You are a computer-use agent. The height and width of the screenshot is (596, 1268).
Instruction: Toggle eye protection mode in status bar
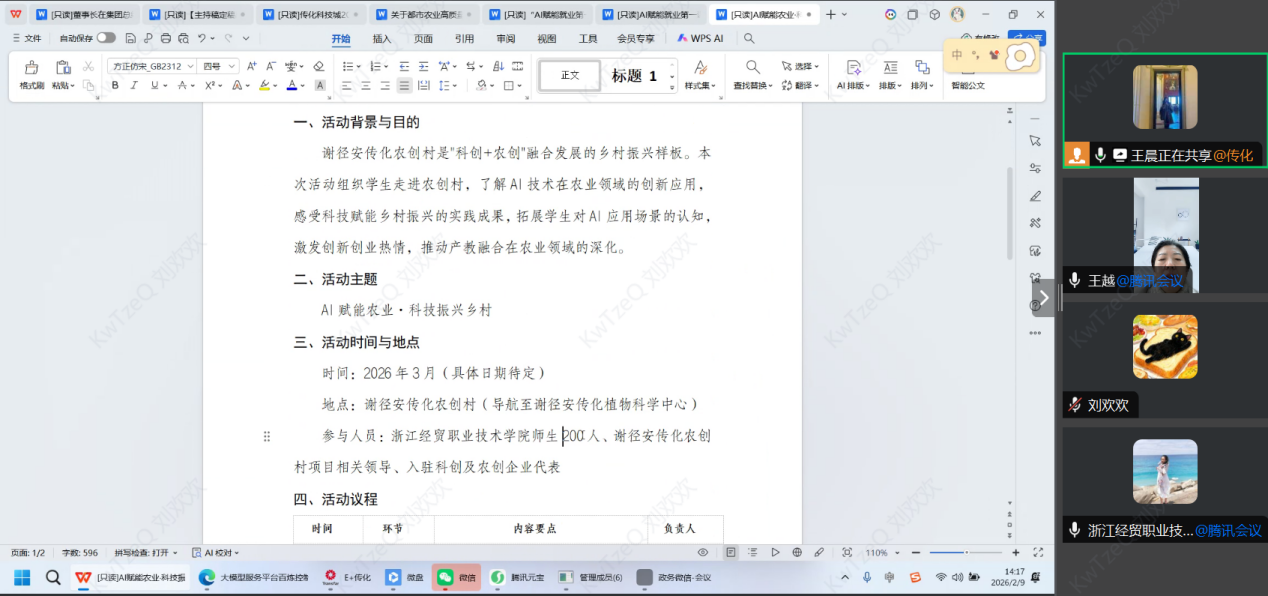tap(703, 552)
